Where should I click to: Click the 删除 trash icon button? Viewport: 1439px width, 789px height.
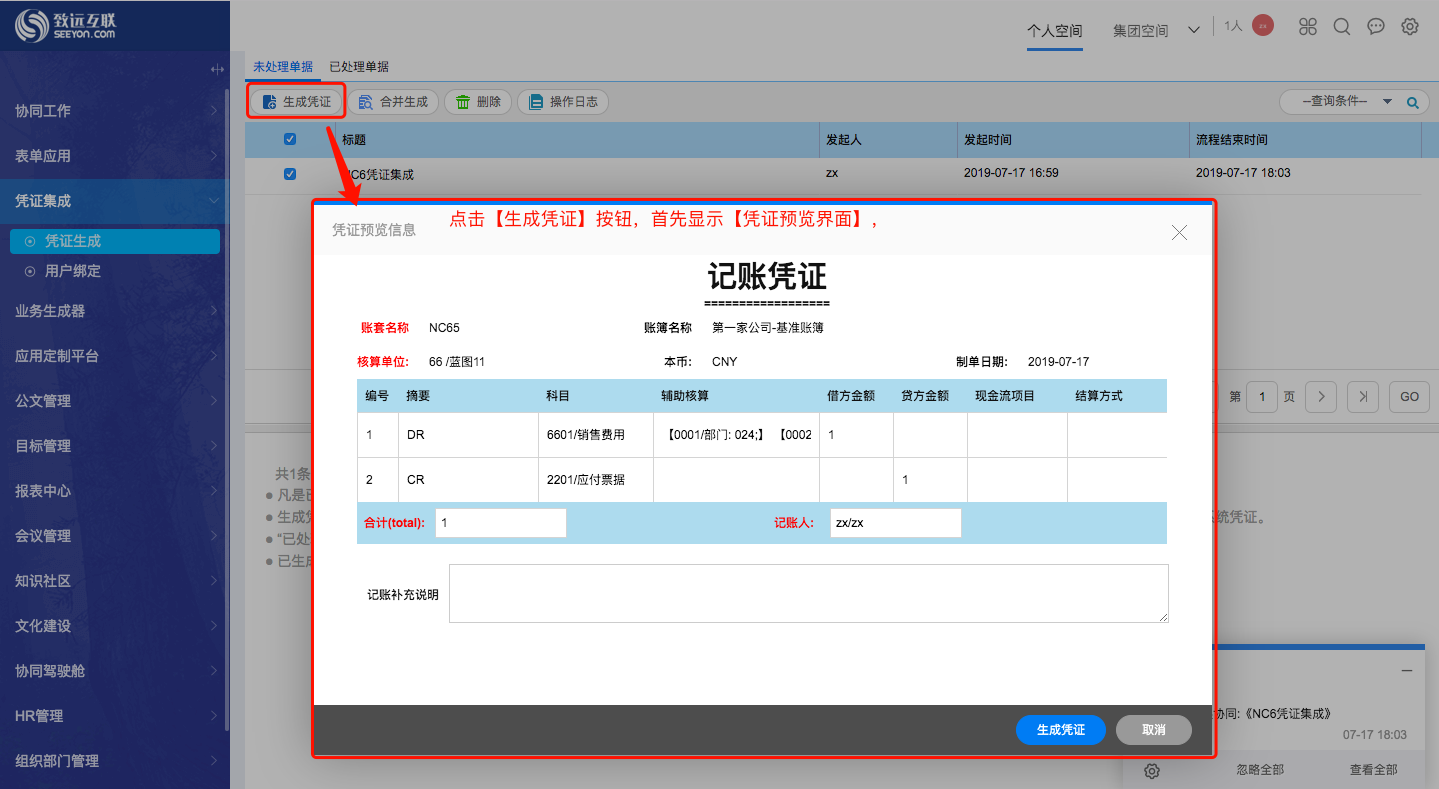[478, 102]
